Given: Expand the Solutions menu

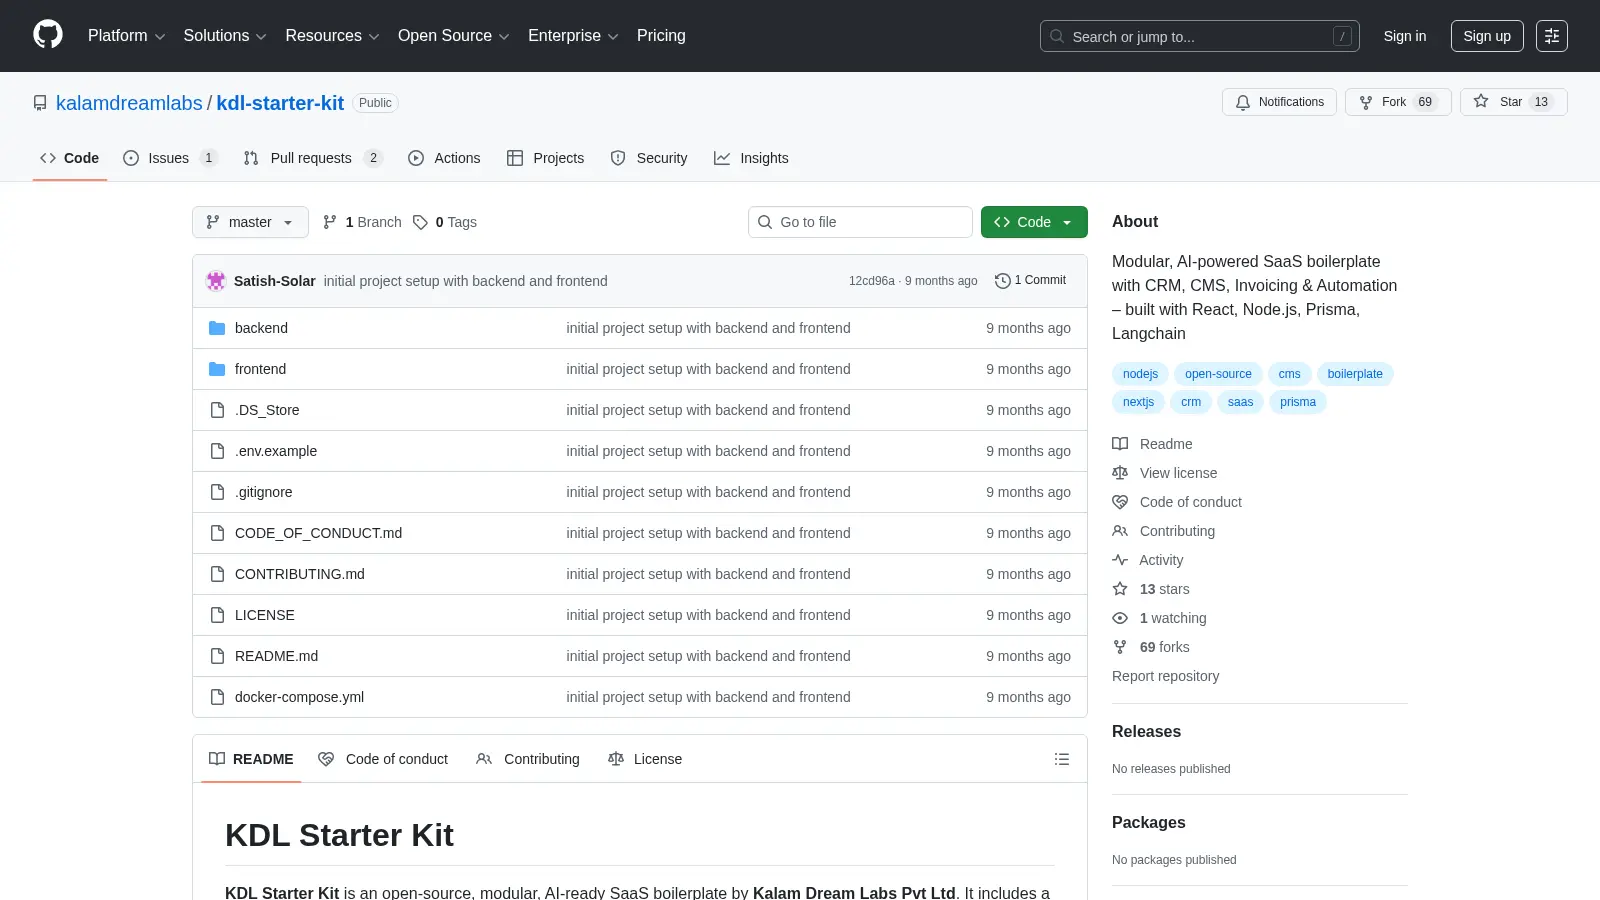Looking at the screenshot, I should [225, 36].
